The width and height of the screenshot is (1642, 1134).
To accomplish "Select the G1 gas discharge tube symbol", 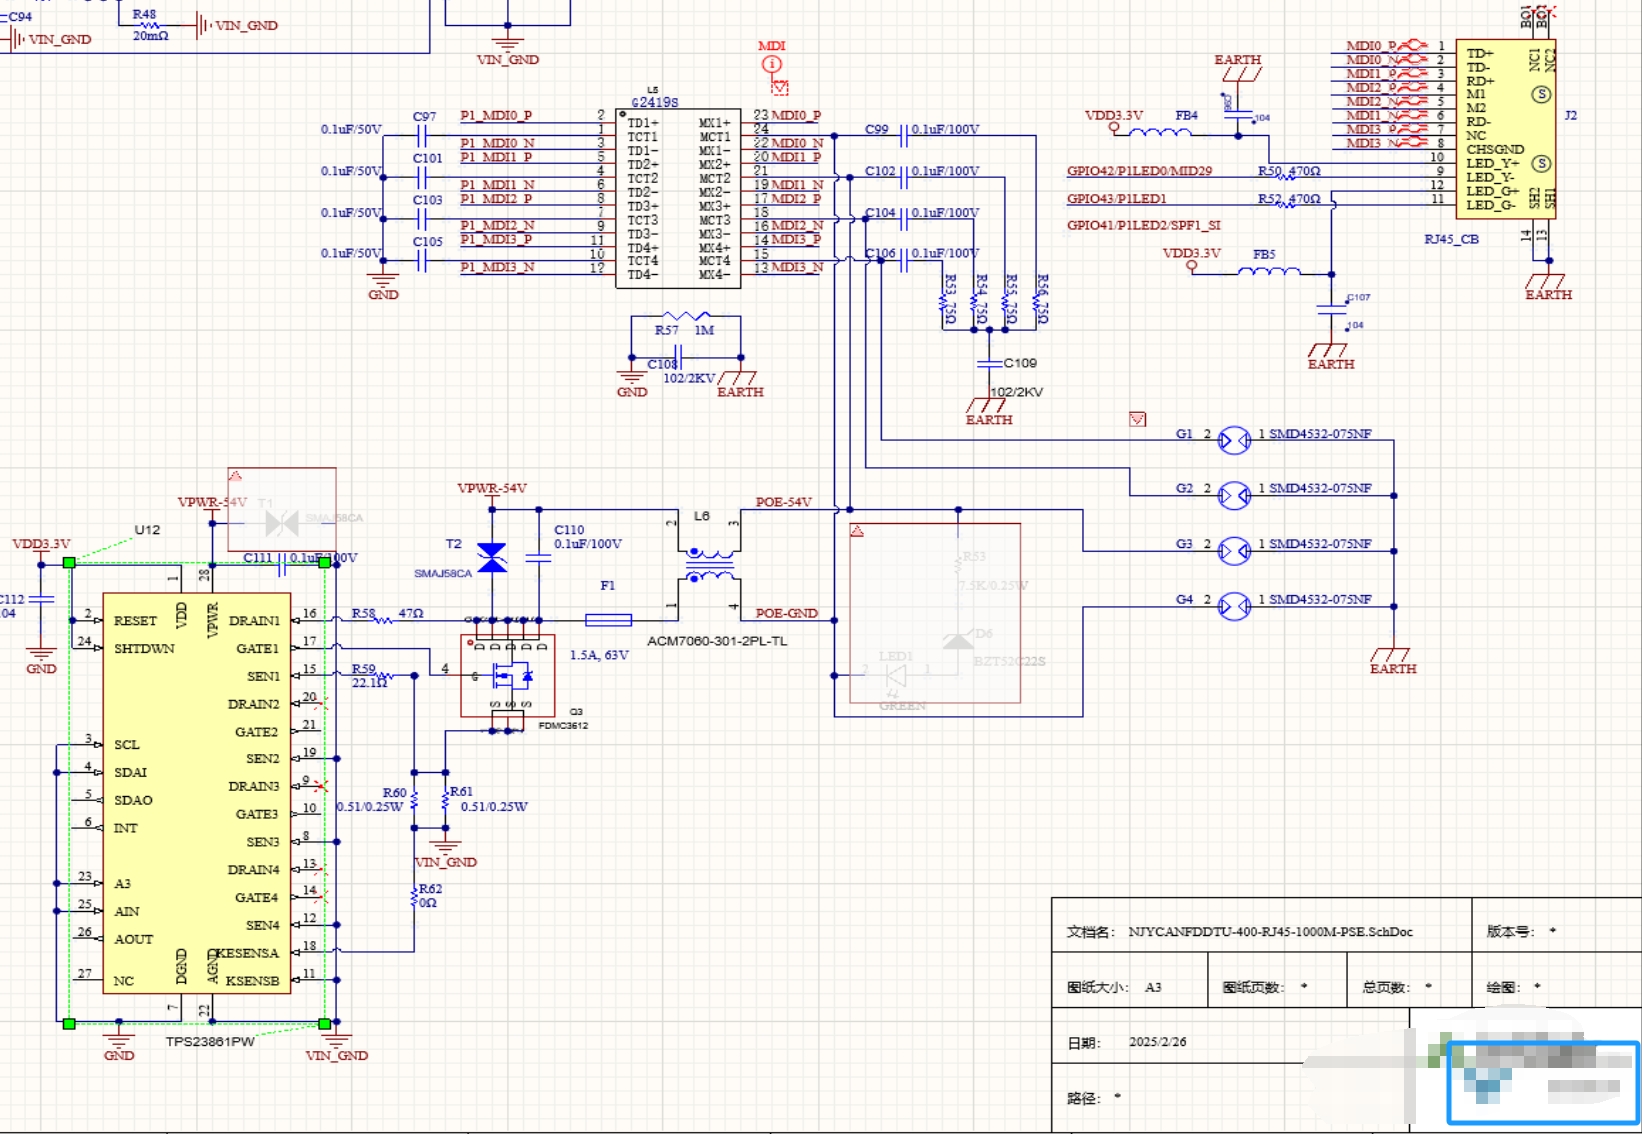I will click(x=1235, y=440).
